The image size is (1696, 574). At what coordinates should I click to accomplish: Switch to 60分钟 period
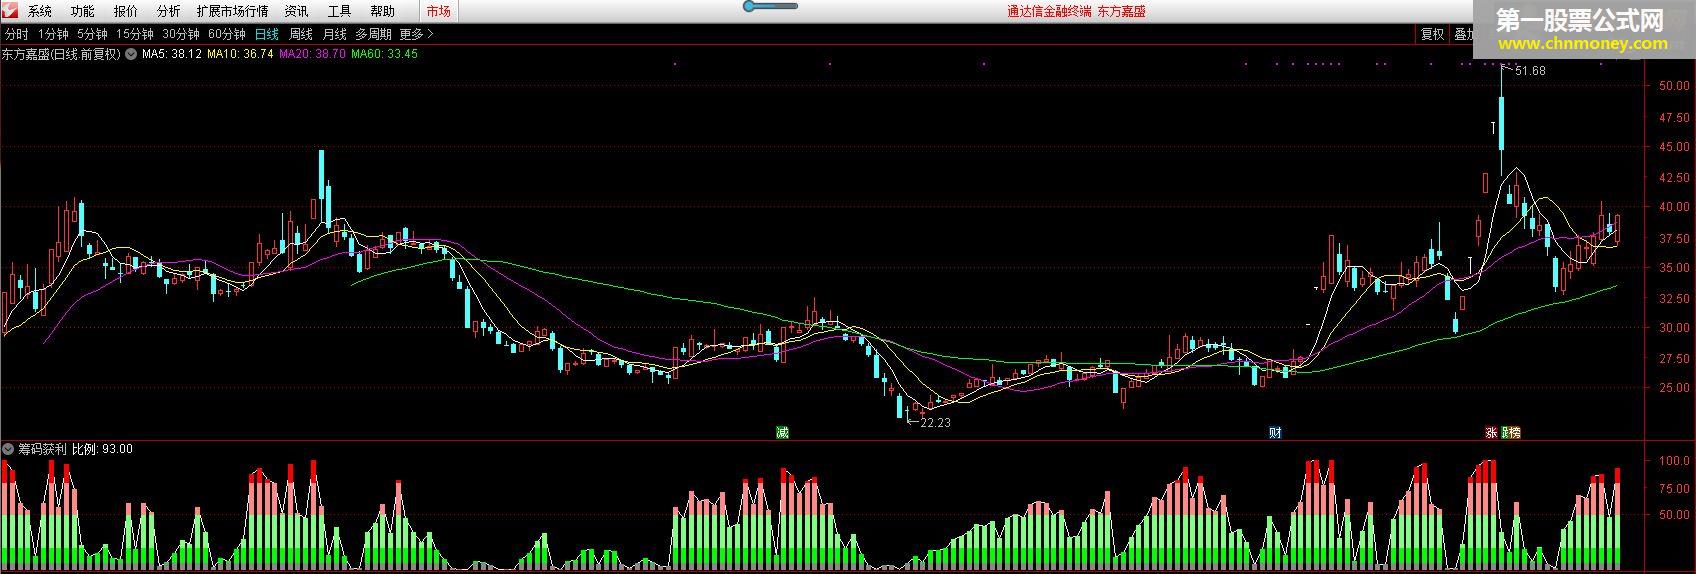227,34
